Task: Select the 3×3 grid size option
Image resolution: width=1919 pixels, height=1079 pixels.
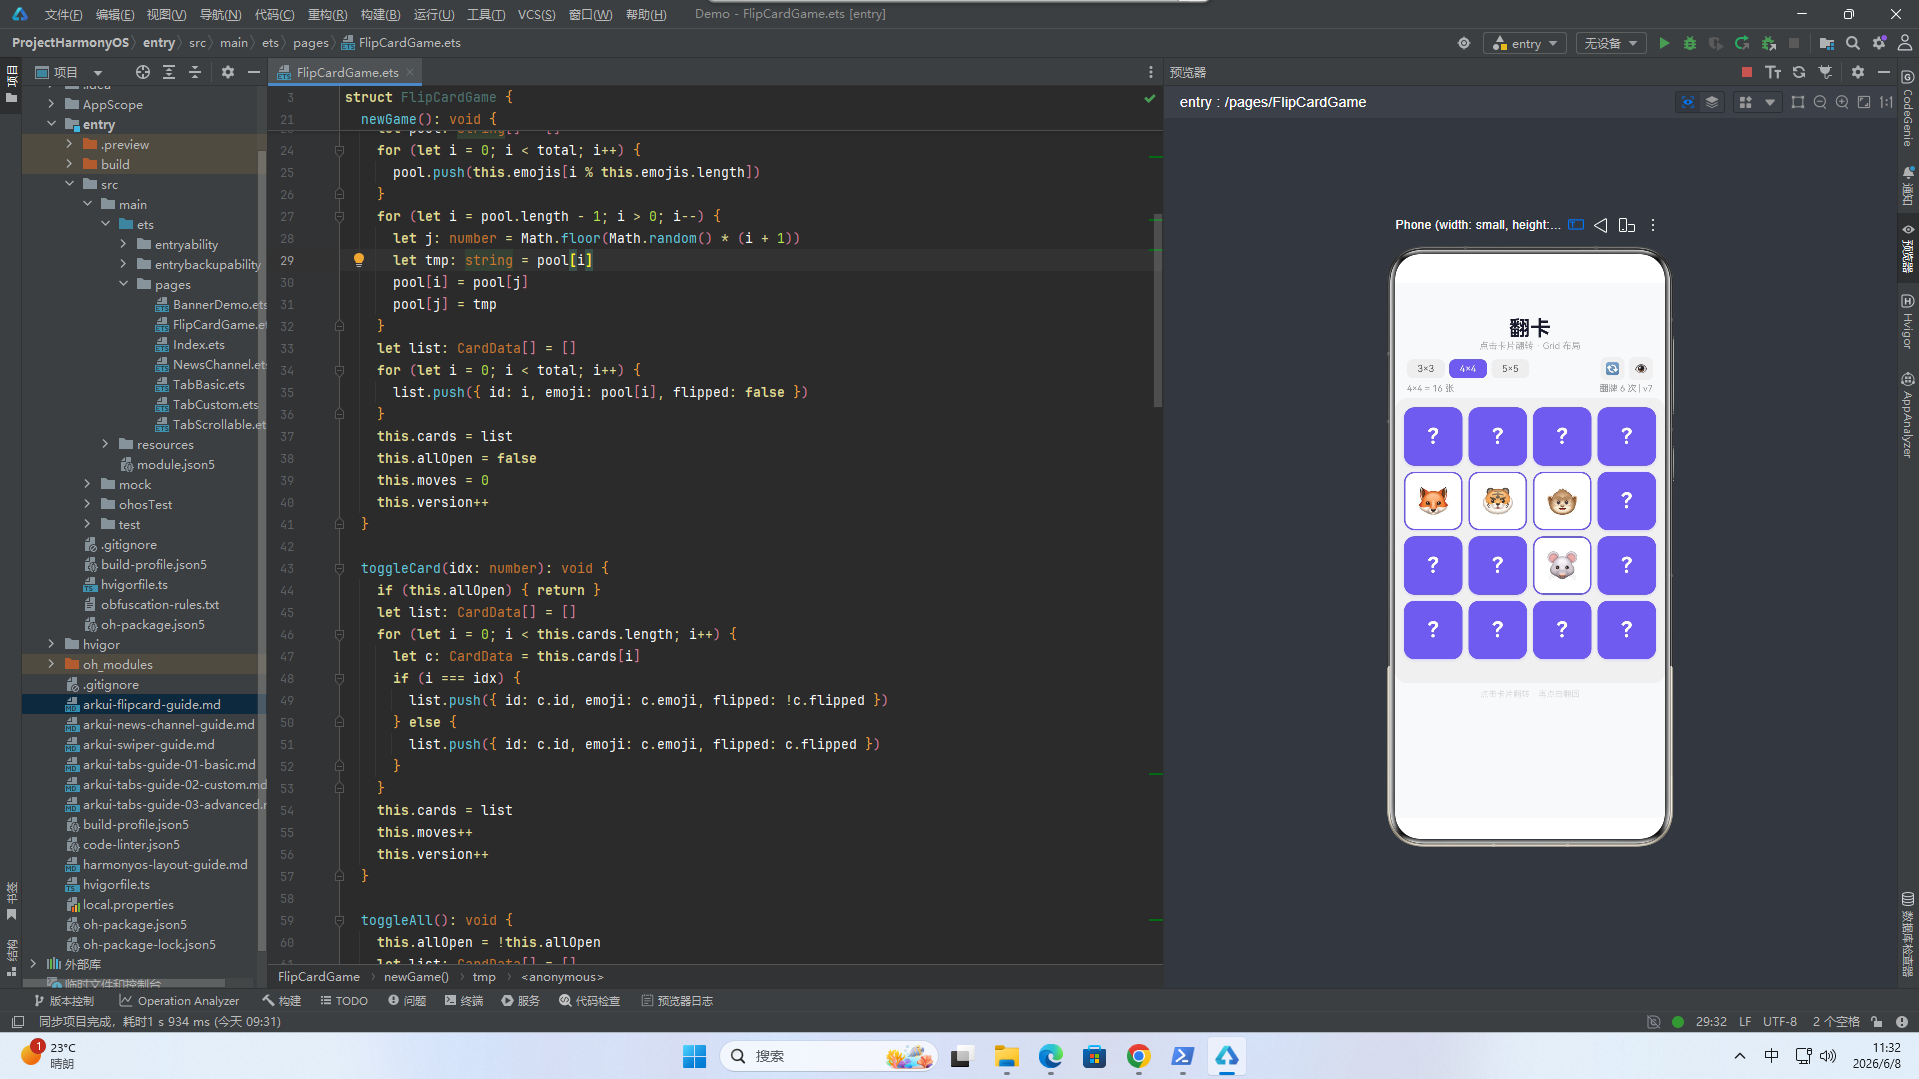Action: pos(1426,369)
